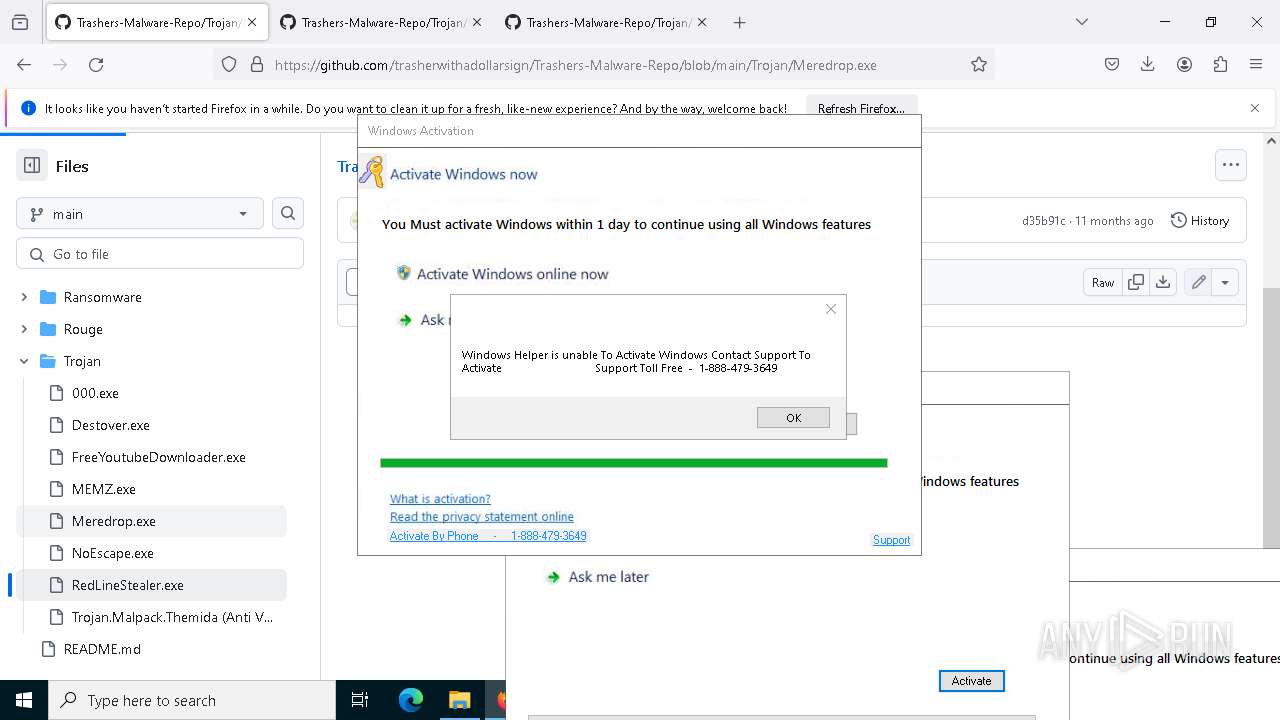The width and height of the screenshot is (1280, 720).
Task: Reload the page with refresh icon
Action: (96, 64)
